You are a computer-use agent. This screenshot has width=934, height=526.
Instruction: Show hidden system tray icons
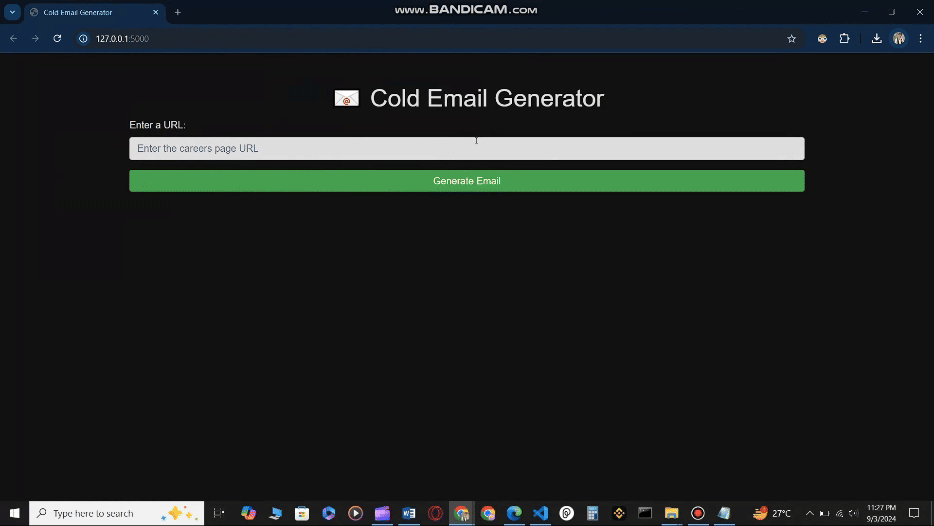[810, 513]
